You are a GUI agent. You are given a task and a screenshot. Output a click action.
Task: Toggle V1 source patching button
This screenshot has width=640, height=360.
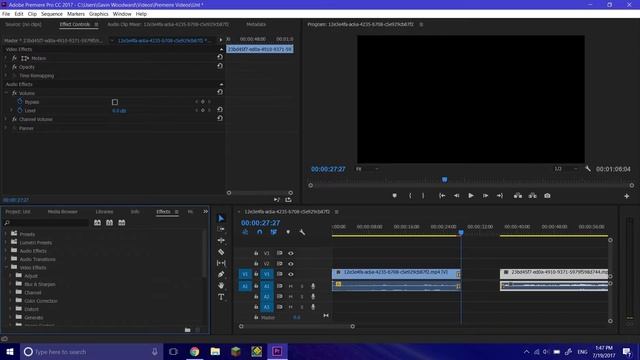[x=245, y=274]
